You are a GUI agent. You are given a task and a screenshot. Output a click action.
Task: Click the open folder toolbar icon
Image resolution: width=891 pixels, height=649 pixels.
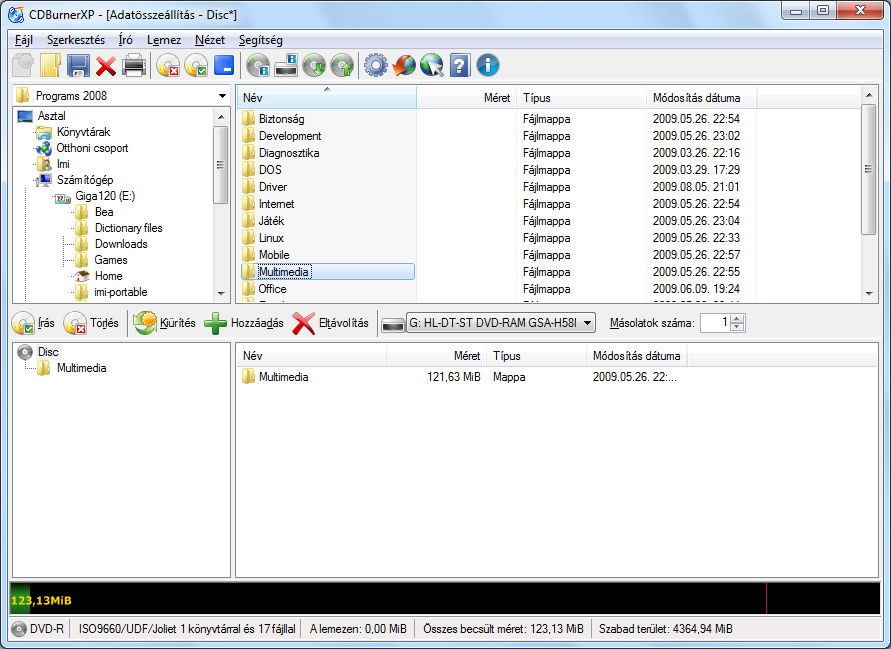pos(50,67)
